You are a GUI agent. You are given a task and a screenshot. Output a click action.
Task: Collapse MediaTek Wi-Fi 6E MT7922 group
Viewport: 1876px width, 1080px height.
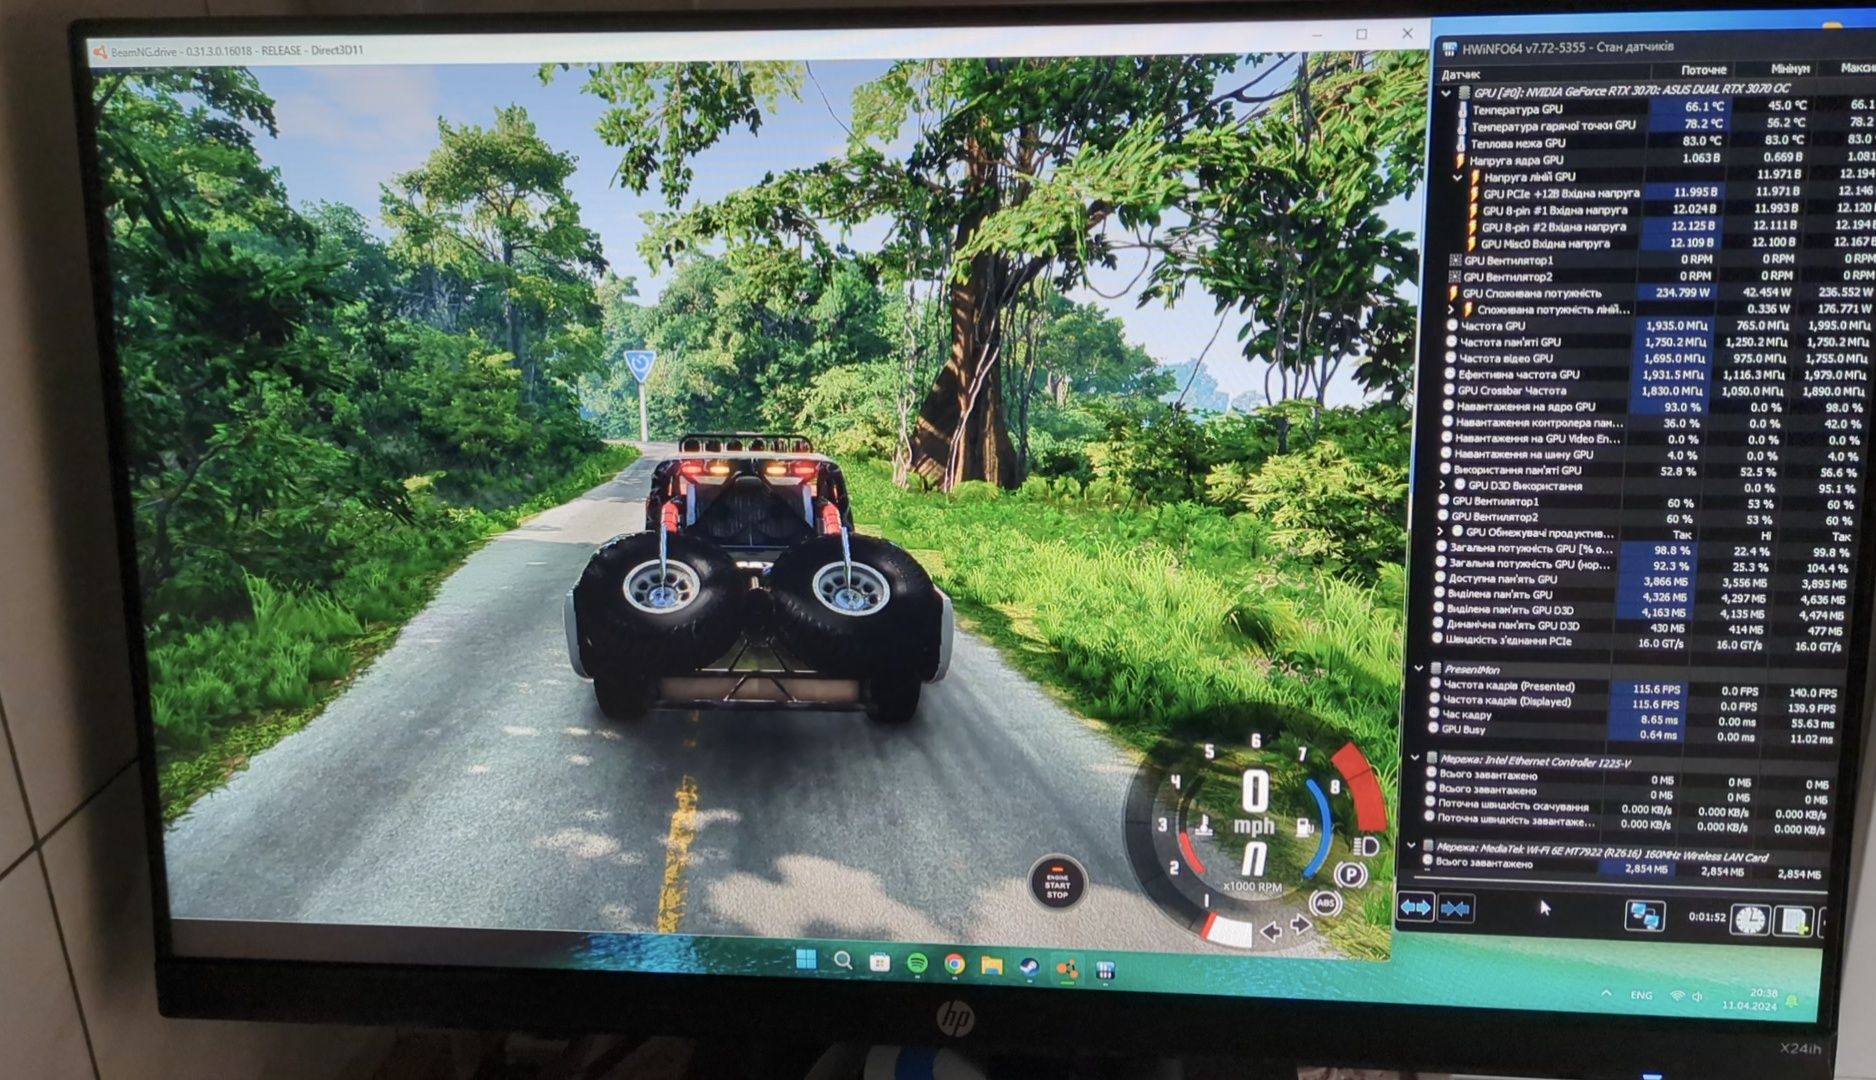tap(1411, 845)
